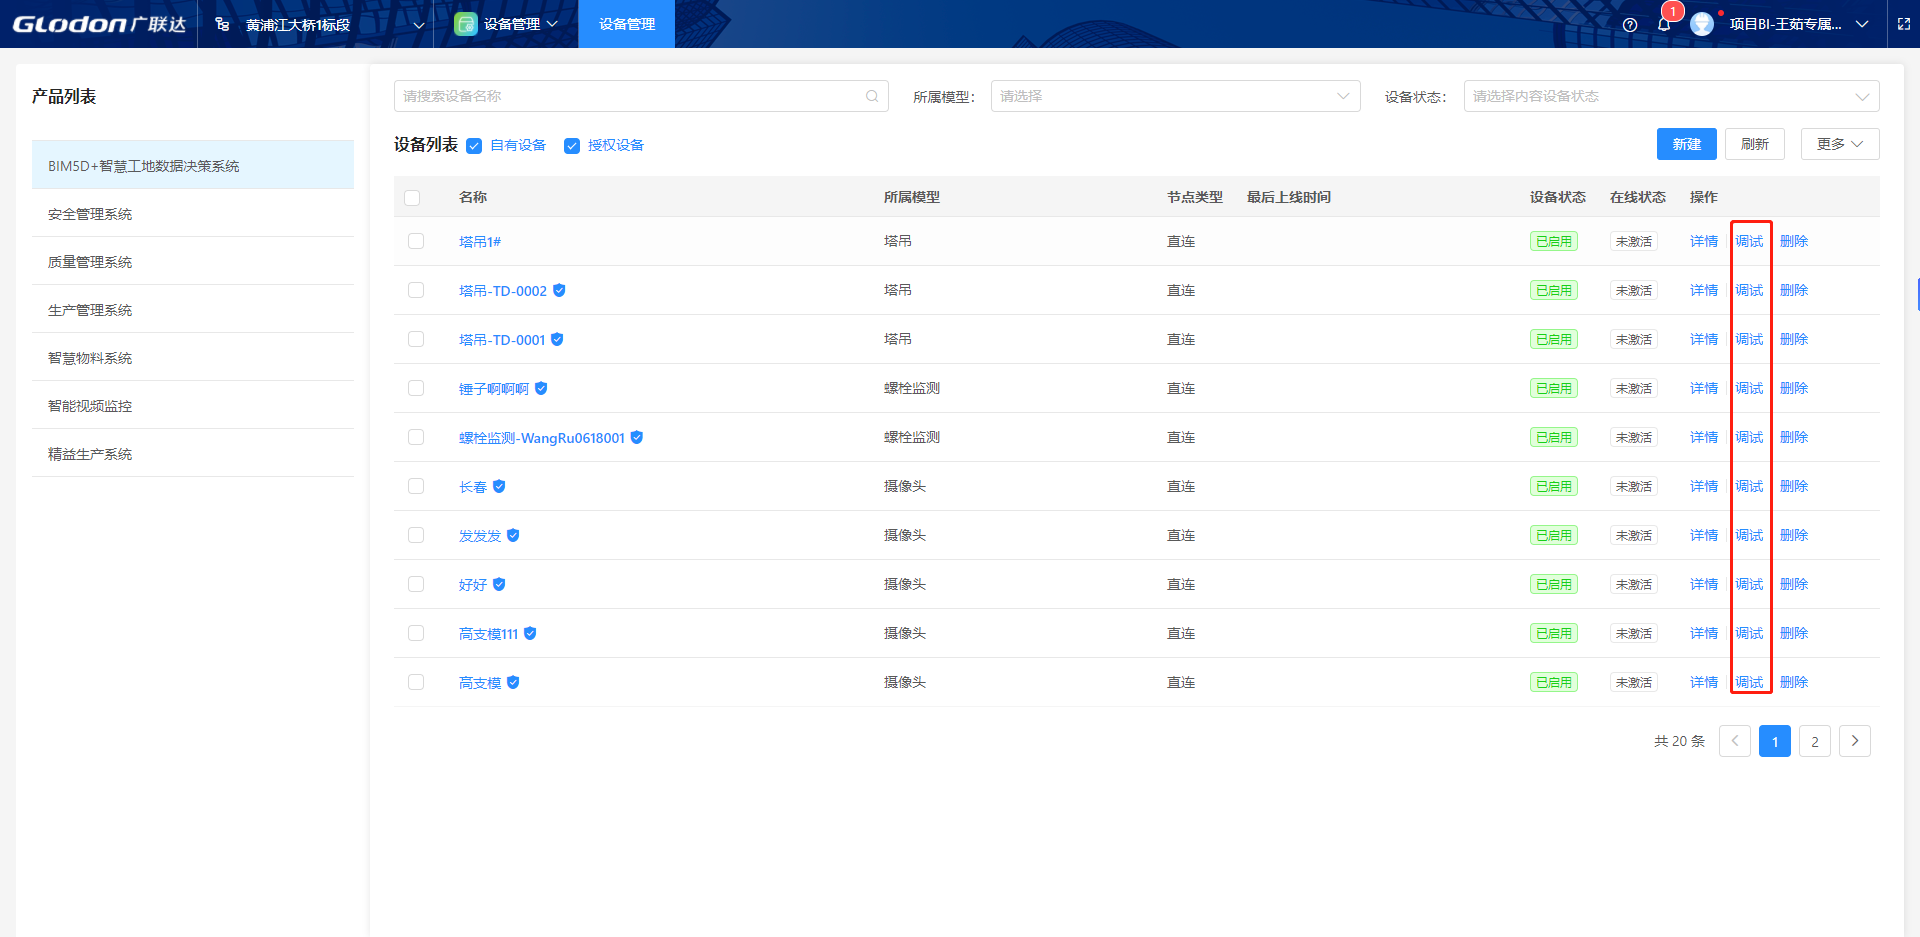Image resolution: width=1920 pixels, height=937 pixels.
Task: Click 调试 link for 长春 device
Action: tap(1749, 486)
